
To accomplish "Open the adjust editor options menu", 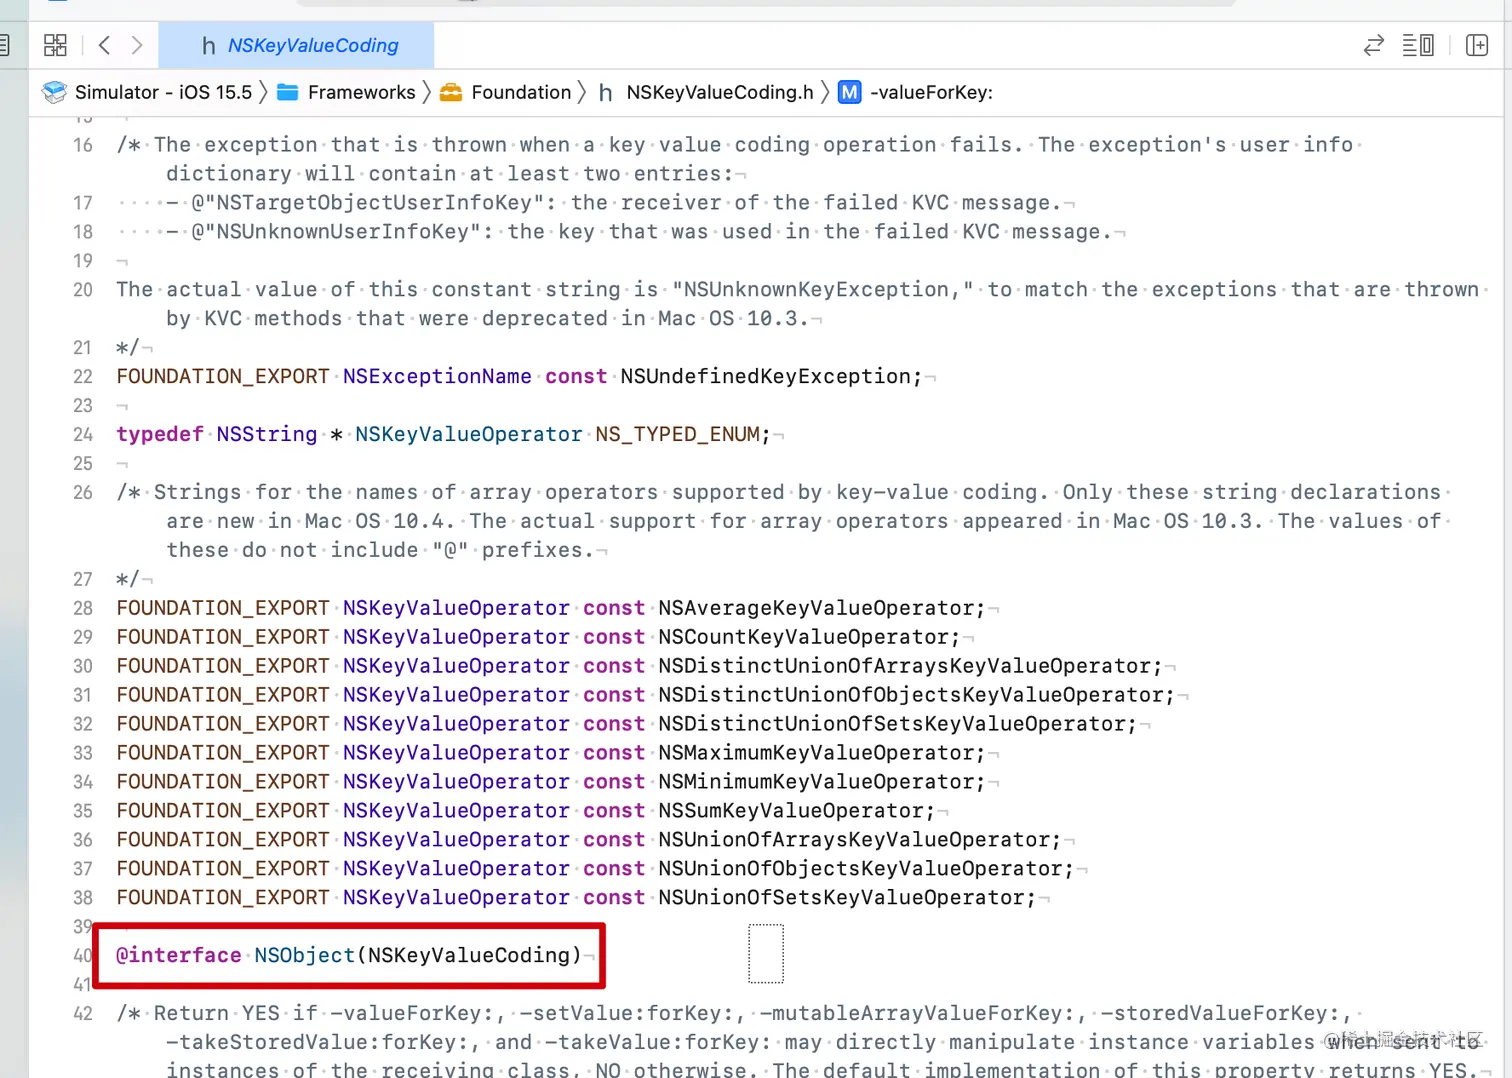I will coord(1418,45).
